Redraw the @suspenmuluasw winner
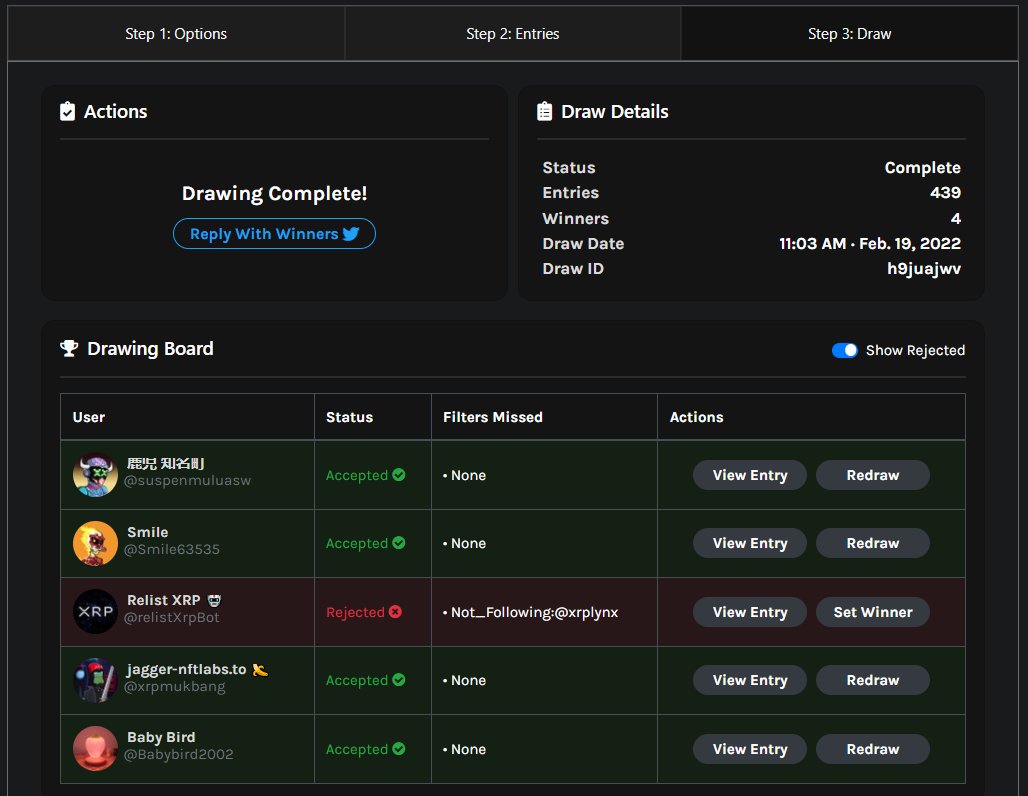The height and width of the screenshot is (796, 1028). click(873, 475)
